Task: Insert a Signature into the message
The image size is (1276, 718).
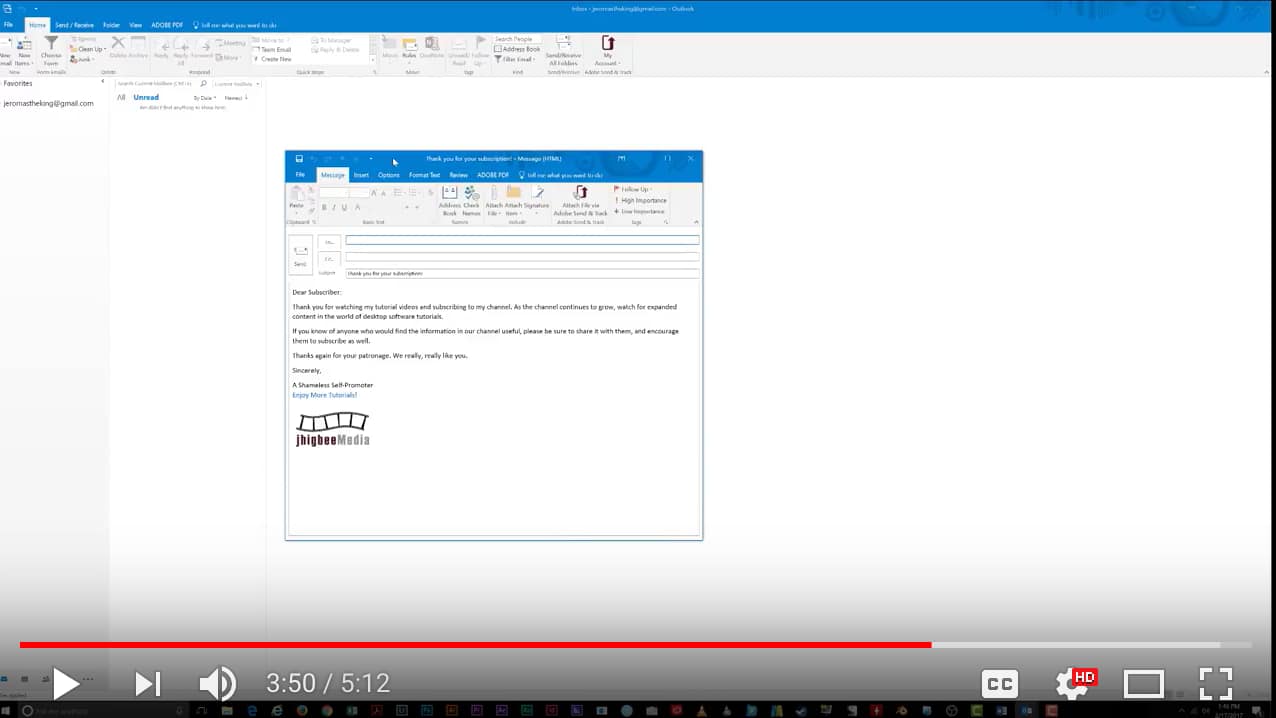Action: point(539,198)
